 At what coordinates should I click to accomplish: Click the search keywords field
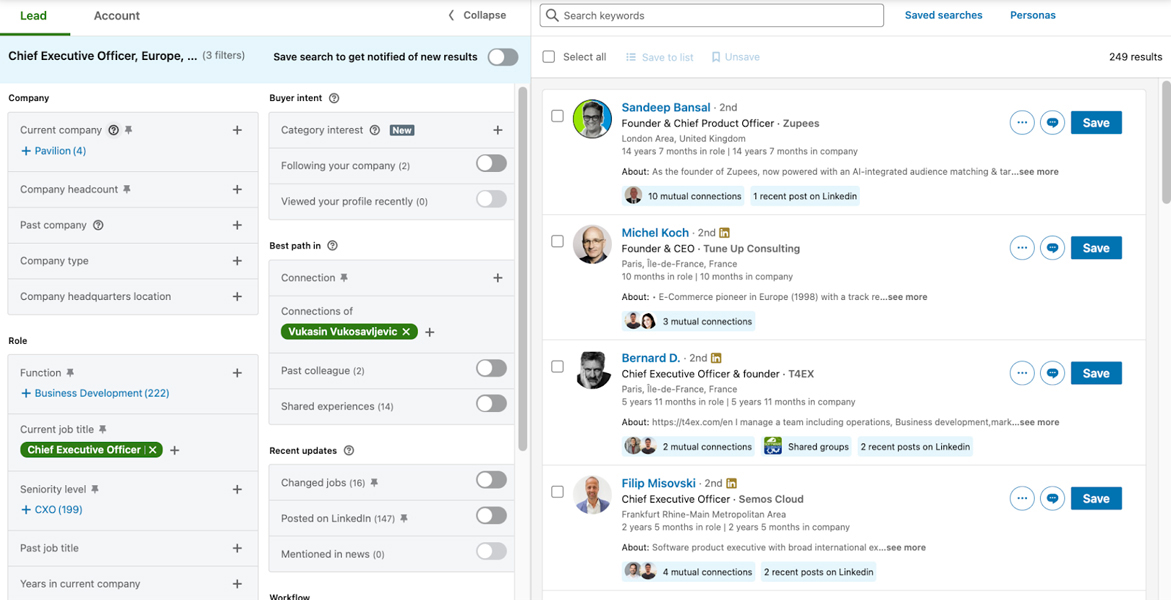coord(711,15)
